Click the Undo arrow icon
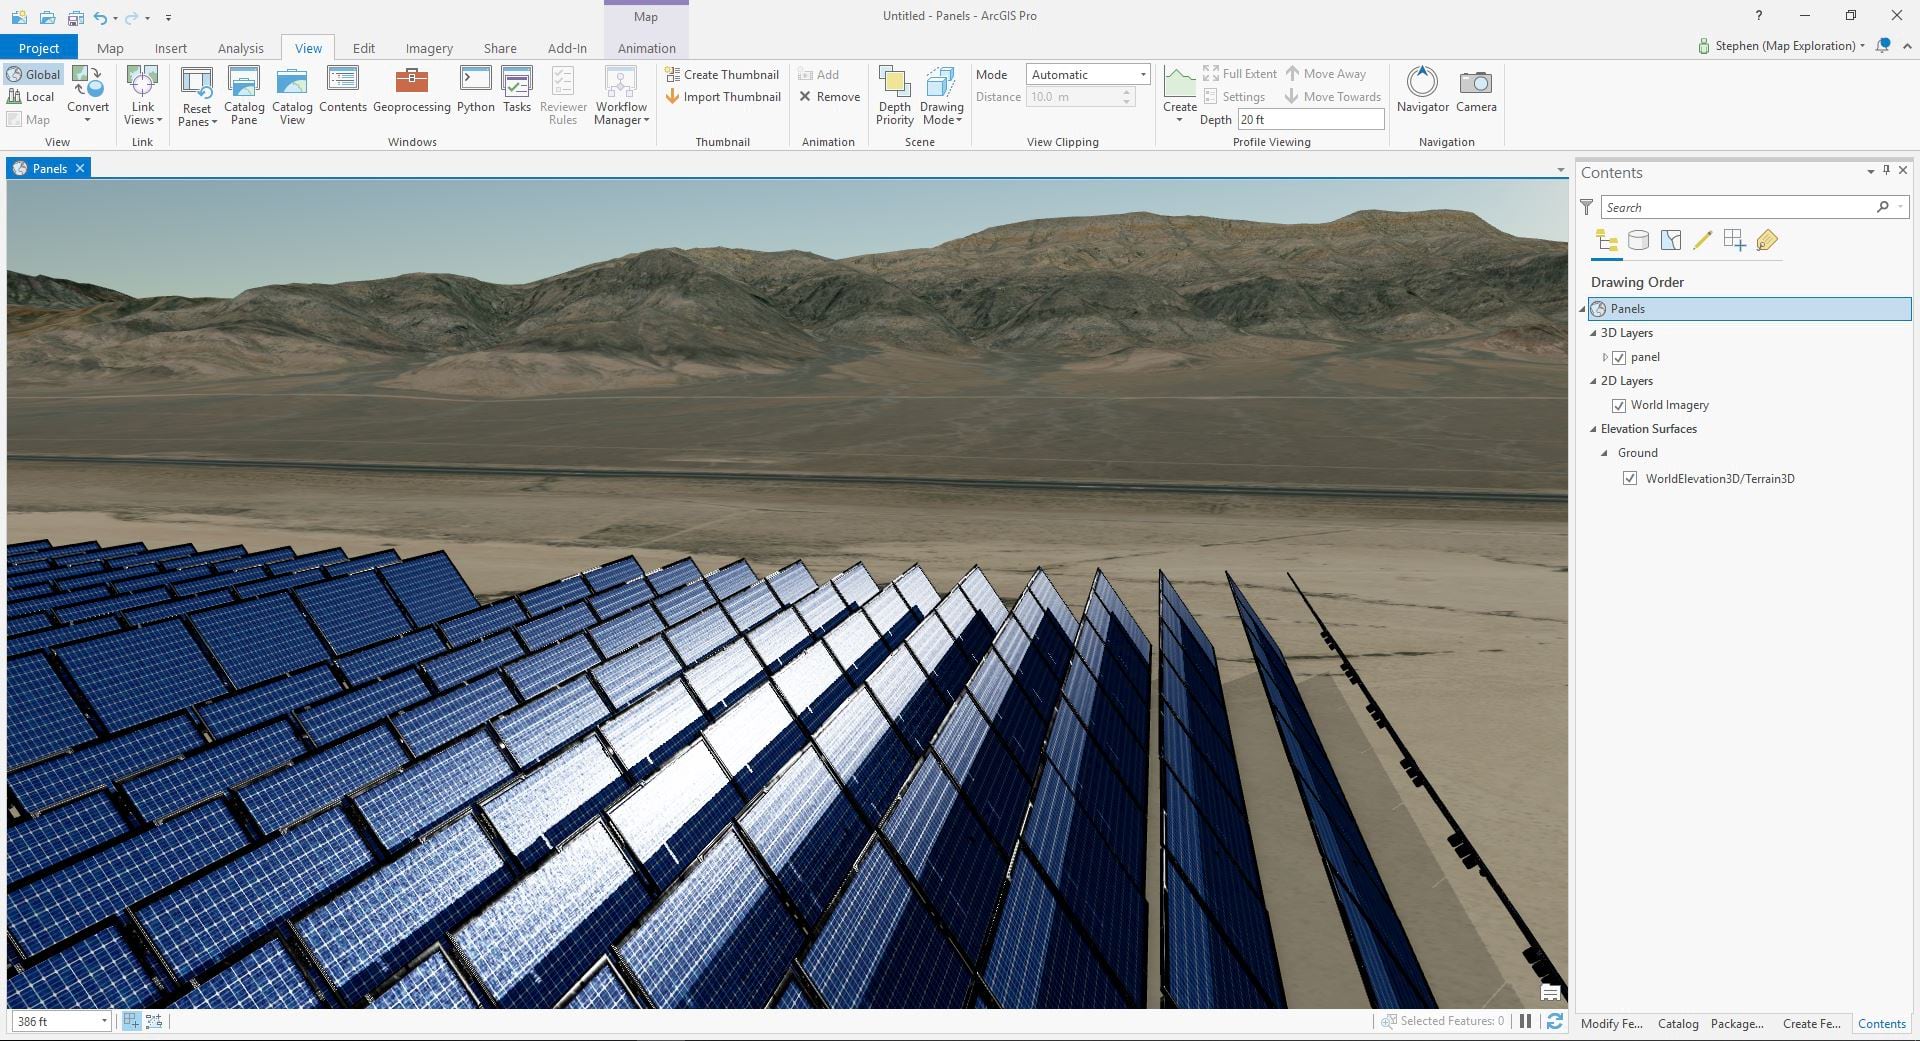 [x=99, y=17]
